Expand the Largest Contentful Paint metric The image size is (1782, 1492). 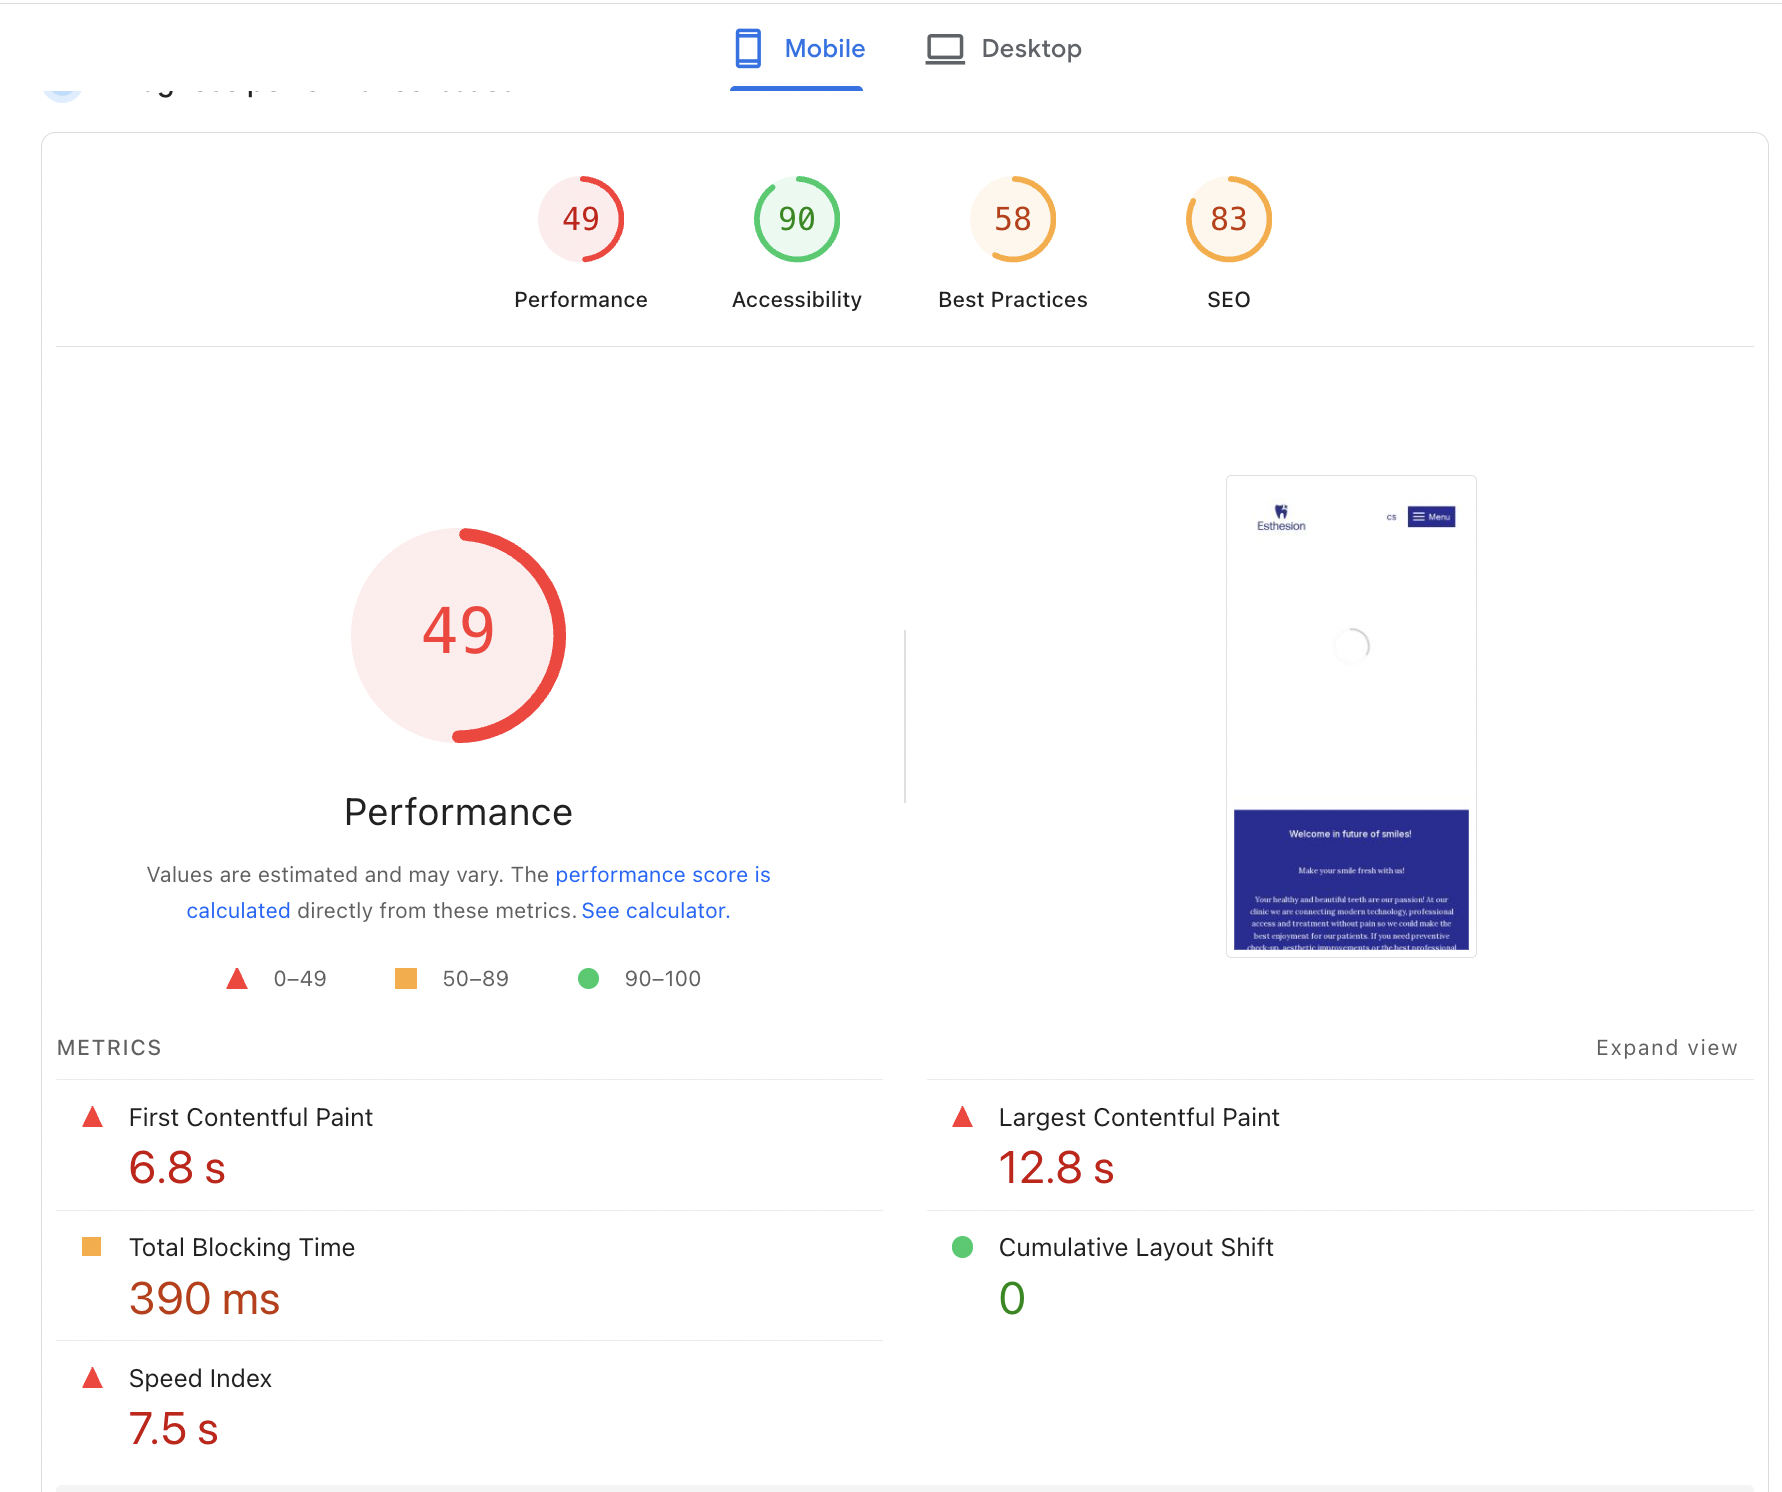[1138, 1117]
